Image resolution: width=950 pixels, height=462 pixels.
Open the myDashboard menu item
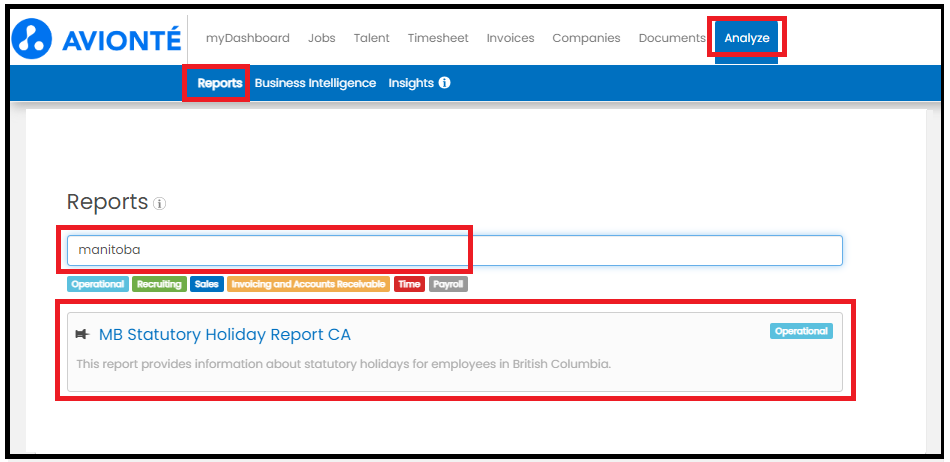247,38
